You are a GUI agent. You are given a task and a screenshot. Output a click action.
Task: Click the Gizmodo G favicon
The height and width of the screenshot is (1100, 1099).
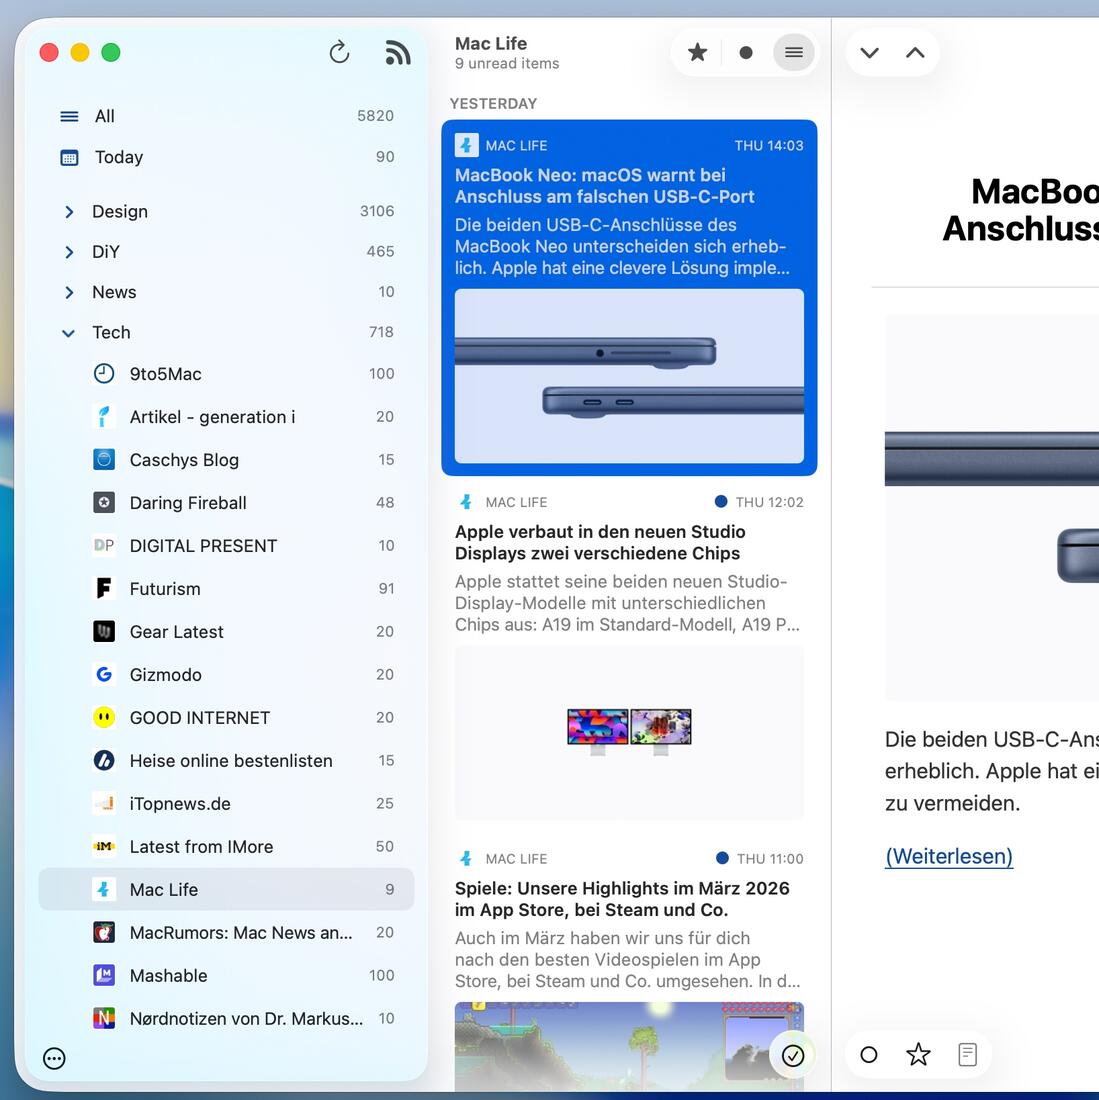tap(104, 675)
